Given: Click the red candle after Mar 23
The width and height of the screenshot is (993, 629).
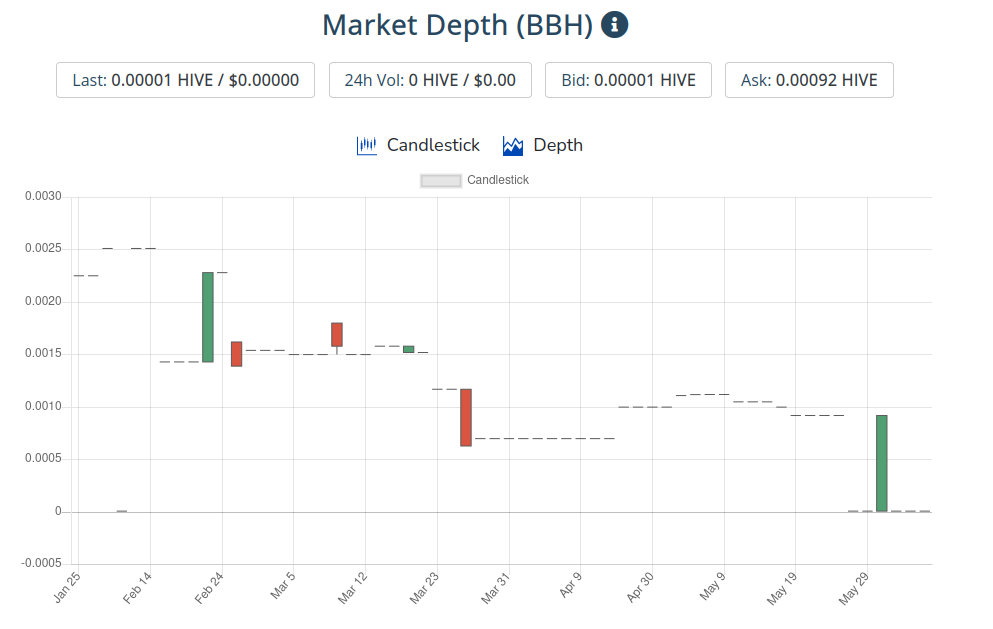Looking at the screenshot, I should click(466, 417).
